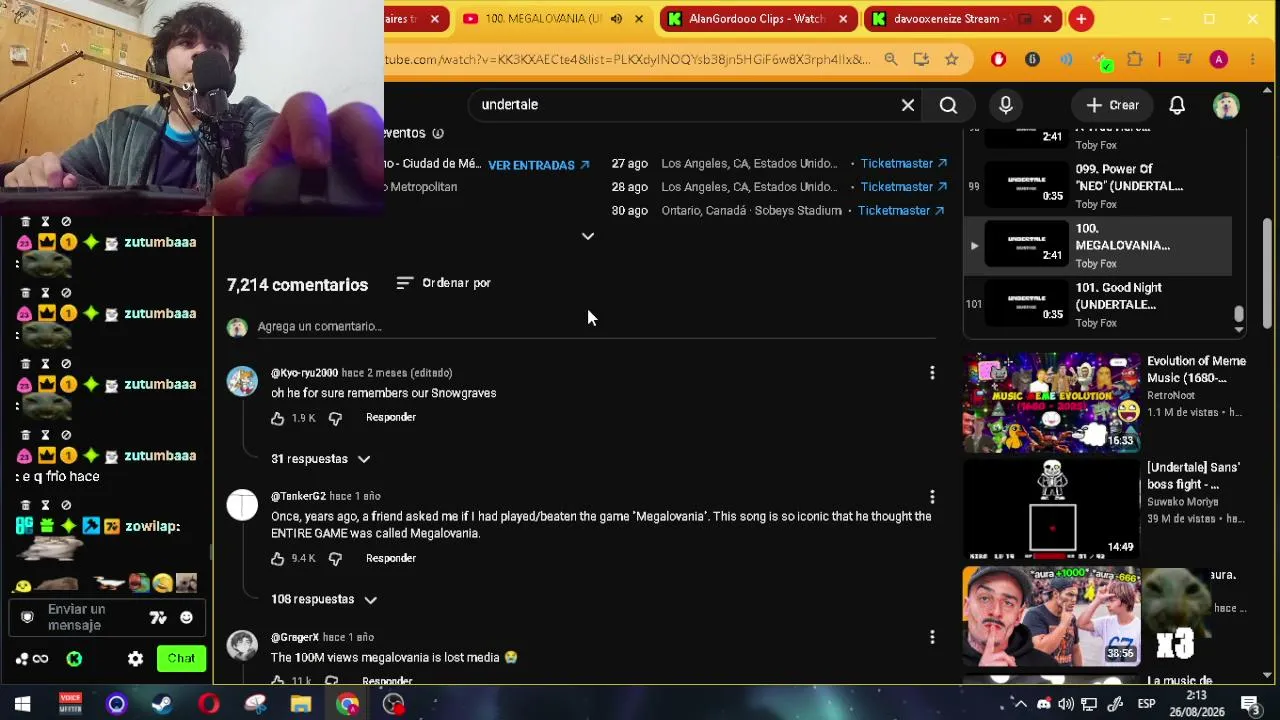Reply to the TankerG2 comment
The height and width of the screenshot is (720, 1280).
[x=391, y=559]
